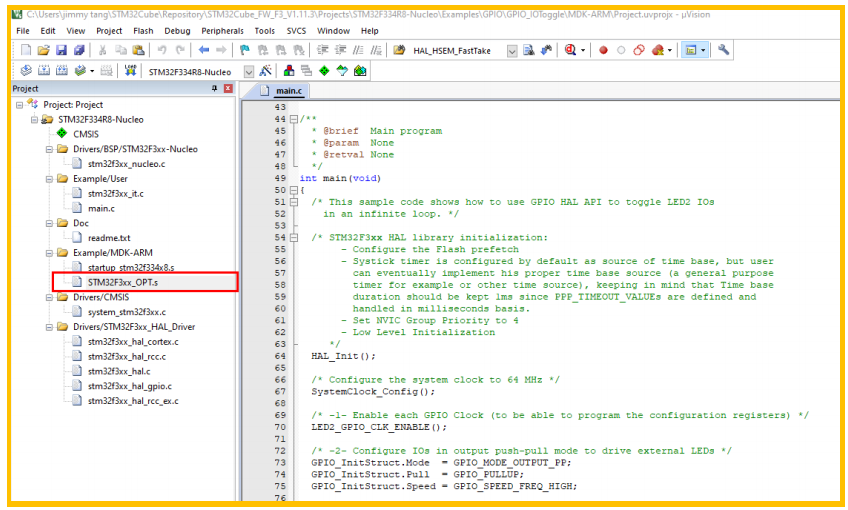Insert breakpoint with solid red circle

(x=603, y=50)
